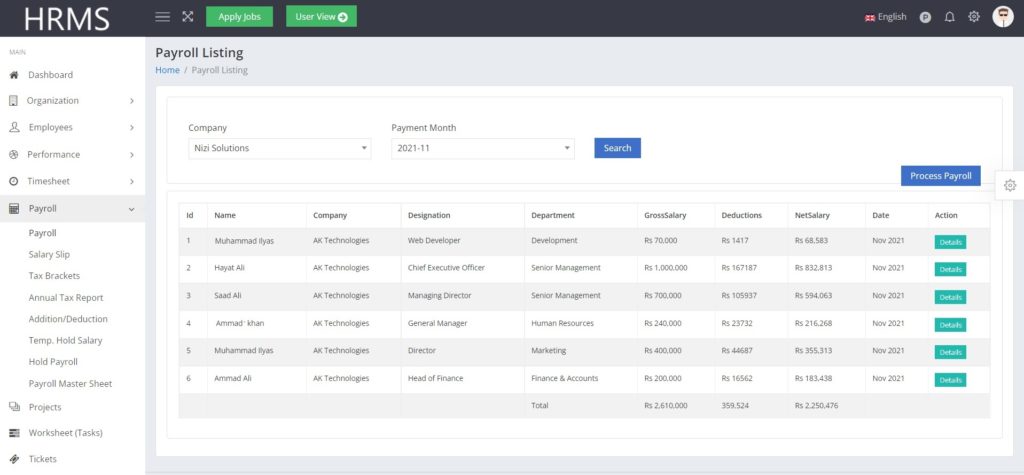The height and width of the screenshot is (475, 1024).
Task: Open Temp. Hold Salary
Action: [65, 340]
